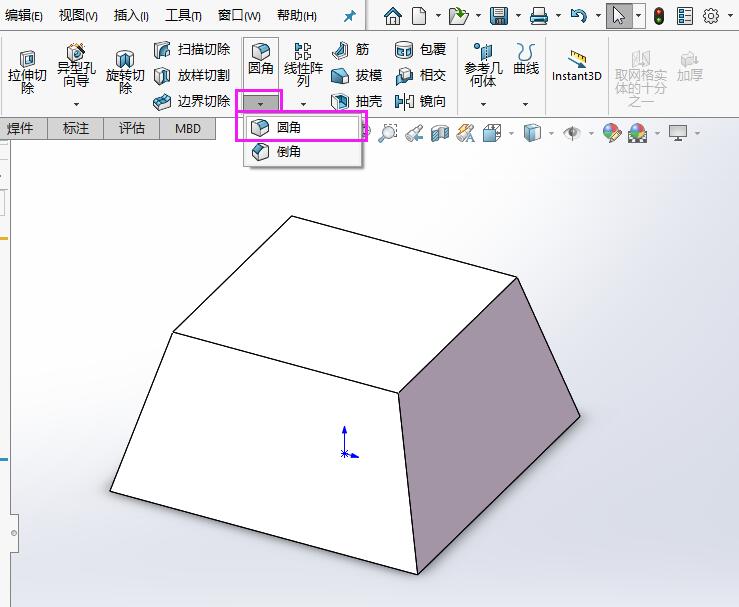
Task: Click the Curves (曲线) tool
Action: [x=526, y=59]
